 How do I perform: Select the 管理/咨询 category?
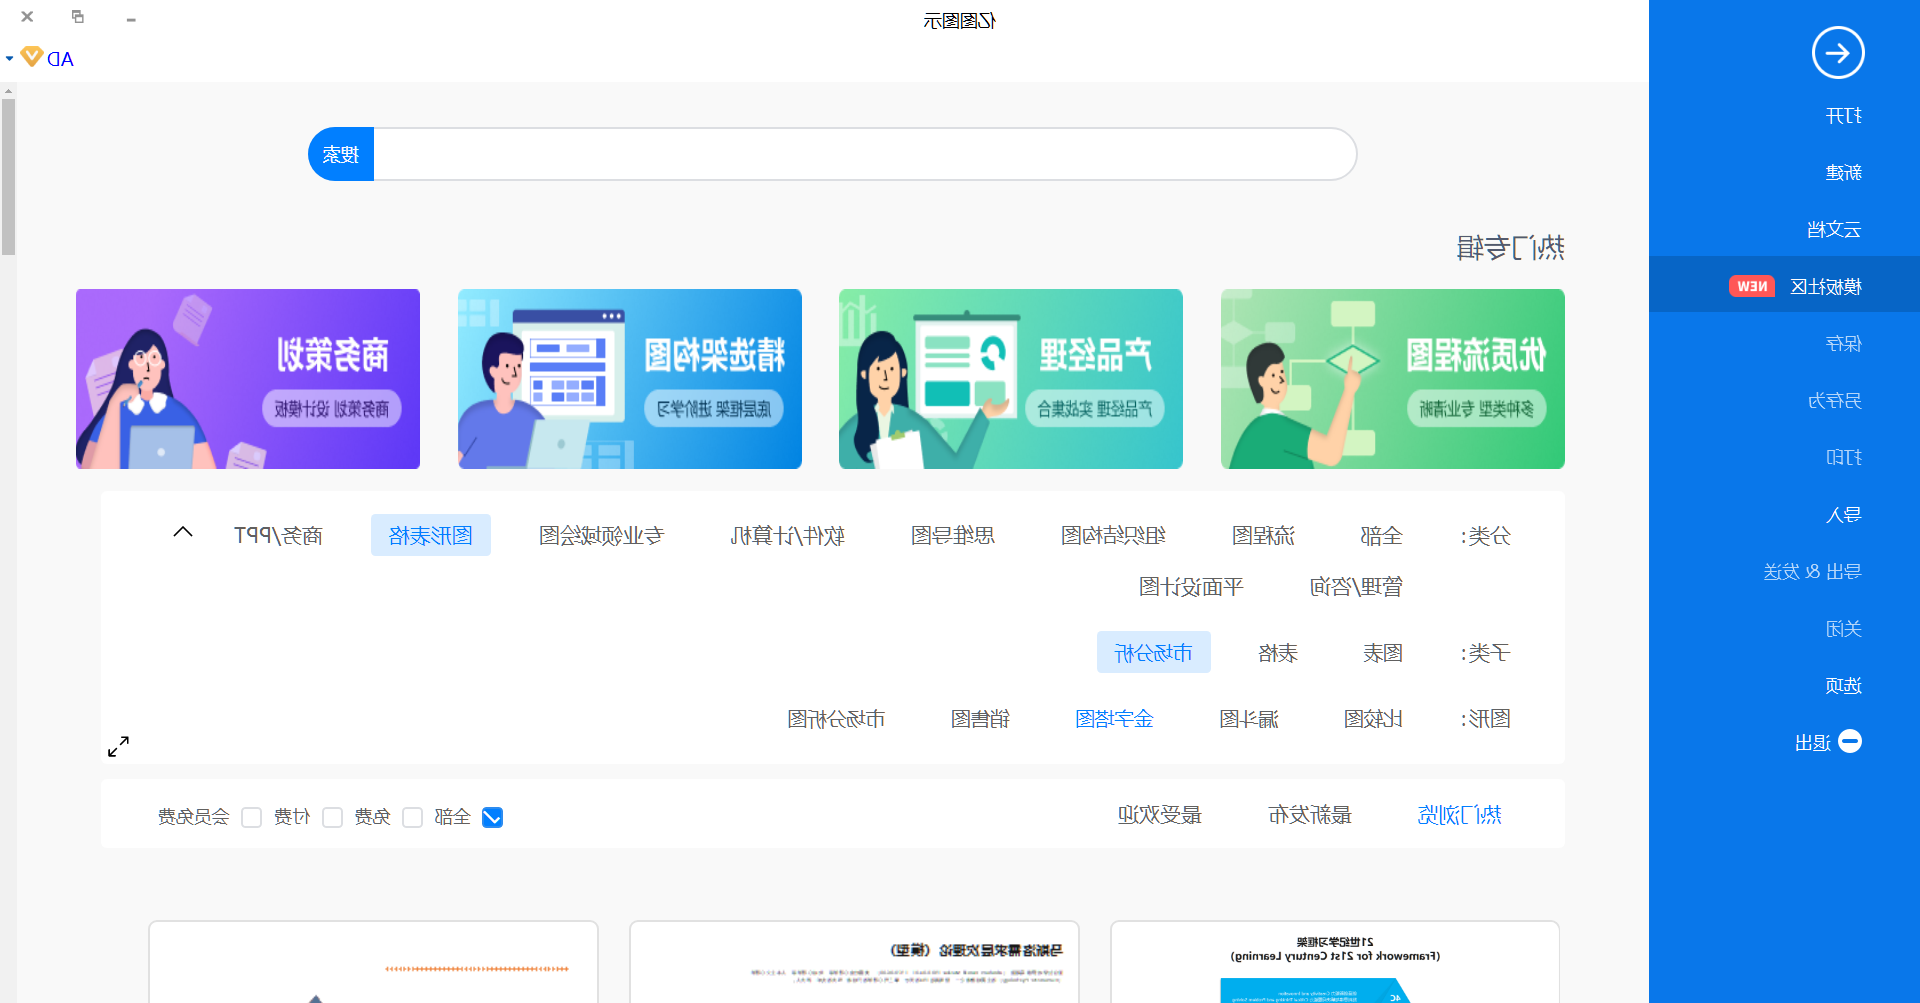1357,587
